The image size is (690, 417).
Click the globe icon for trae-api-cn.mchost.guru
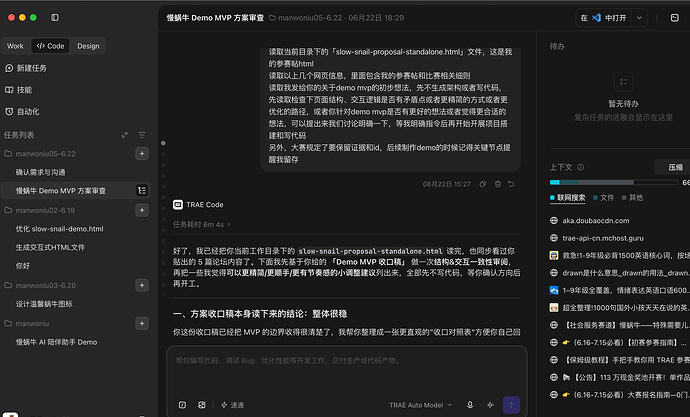pyautogui.click(x=554, y=238)
